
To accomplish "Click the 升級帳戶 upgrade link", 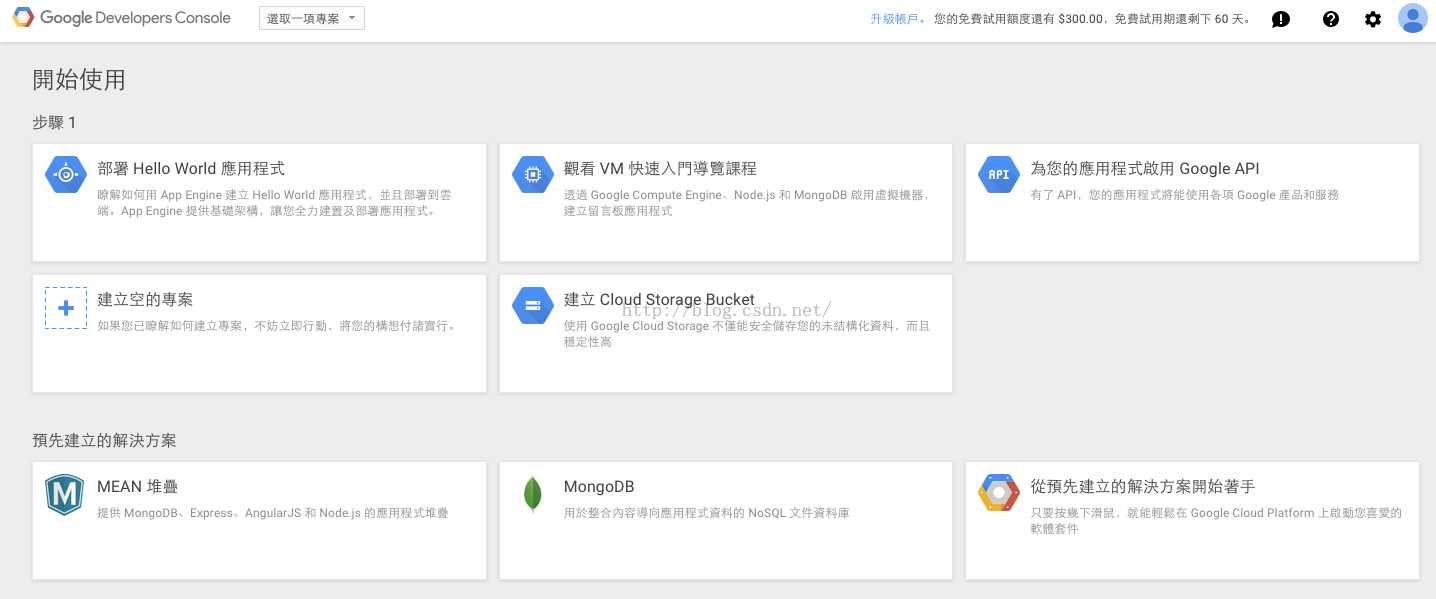I will (894, 18).
